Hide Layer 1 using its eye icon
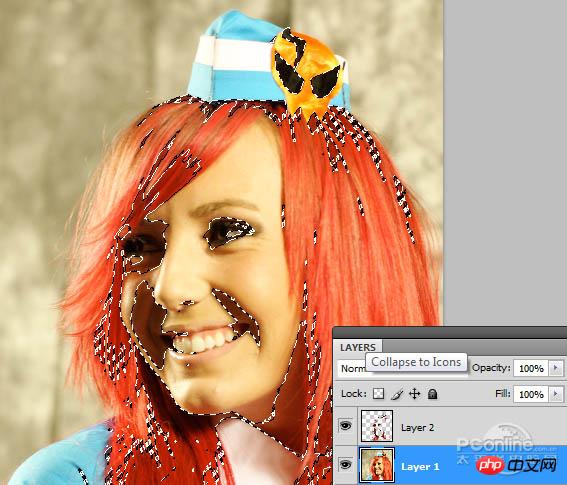 345,464
